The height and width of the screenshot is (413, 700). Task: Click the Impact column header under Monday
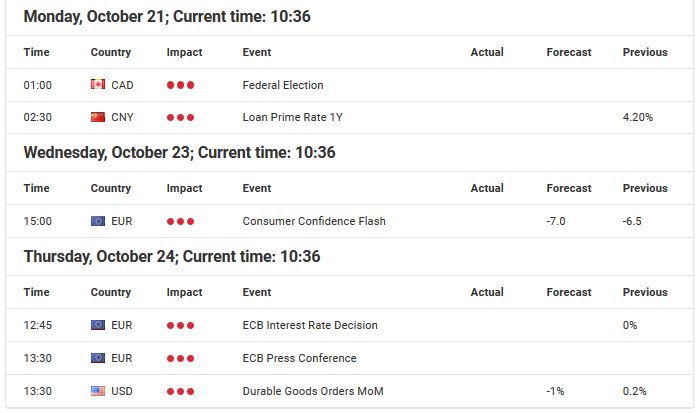184,52
